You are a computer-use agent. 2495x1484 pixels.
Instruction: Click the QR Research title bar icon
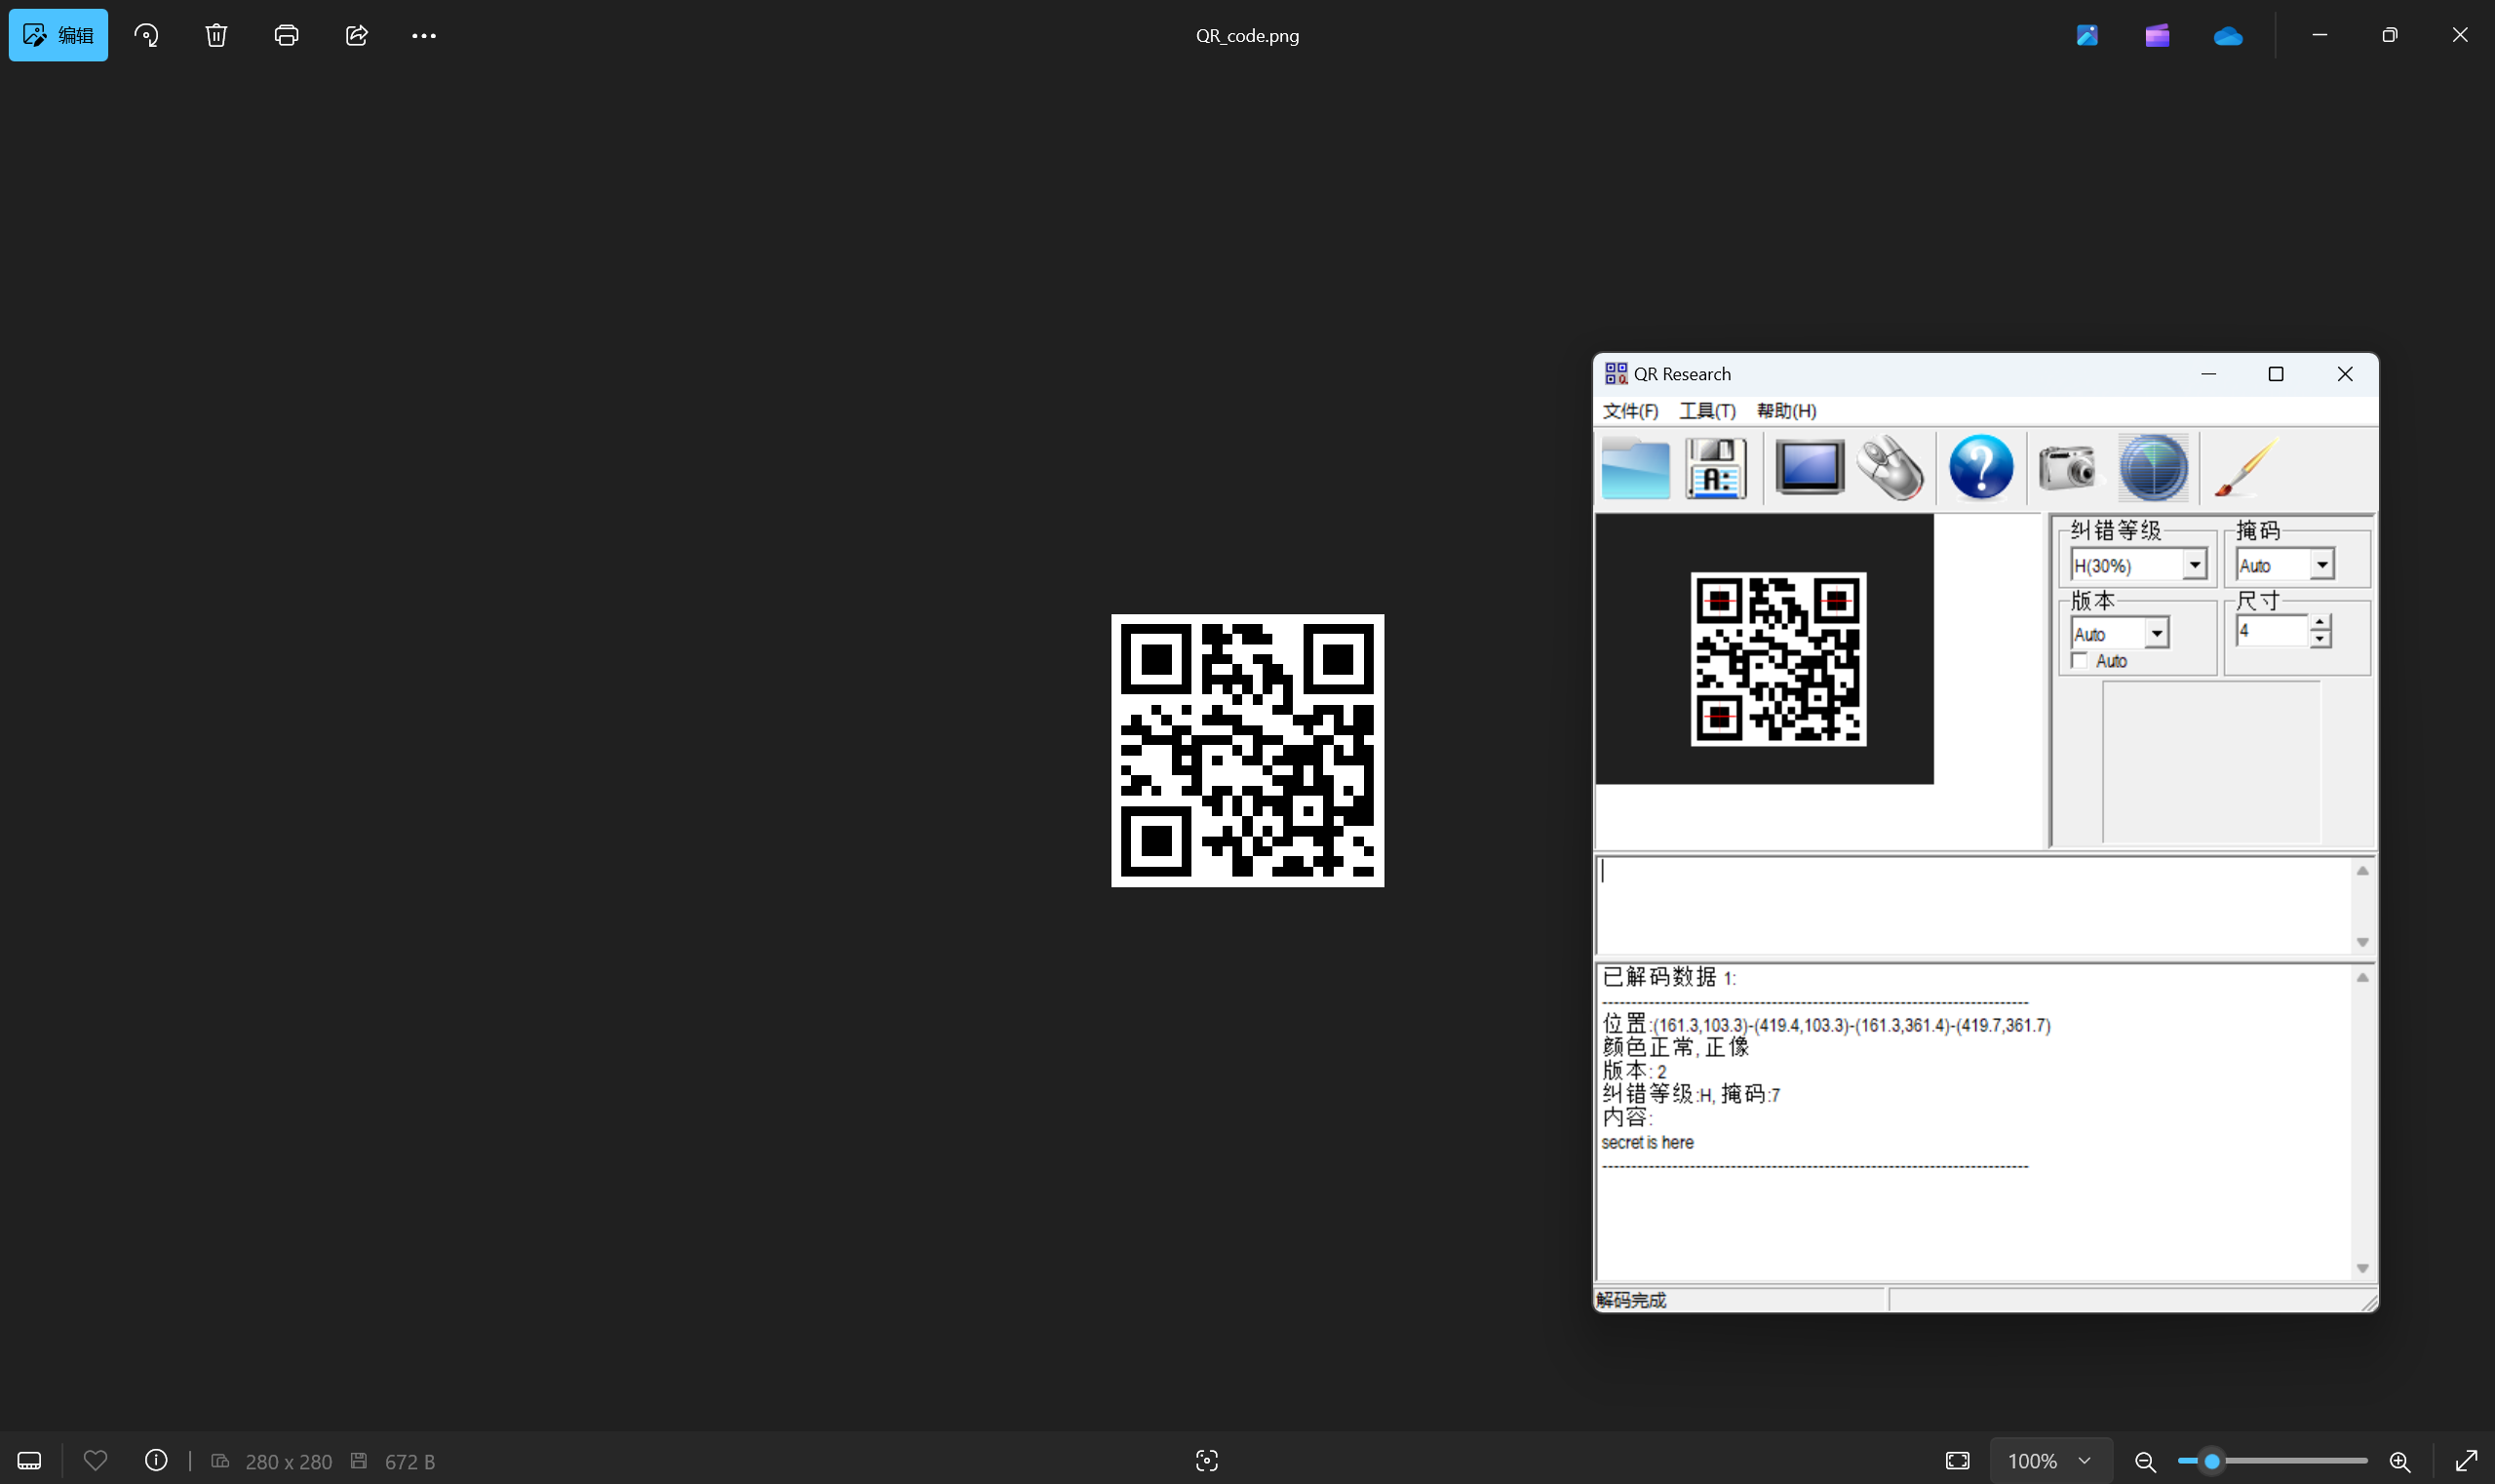coord(1615,374)
